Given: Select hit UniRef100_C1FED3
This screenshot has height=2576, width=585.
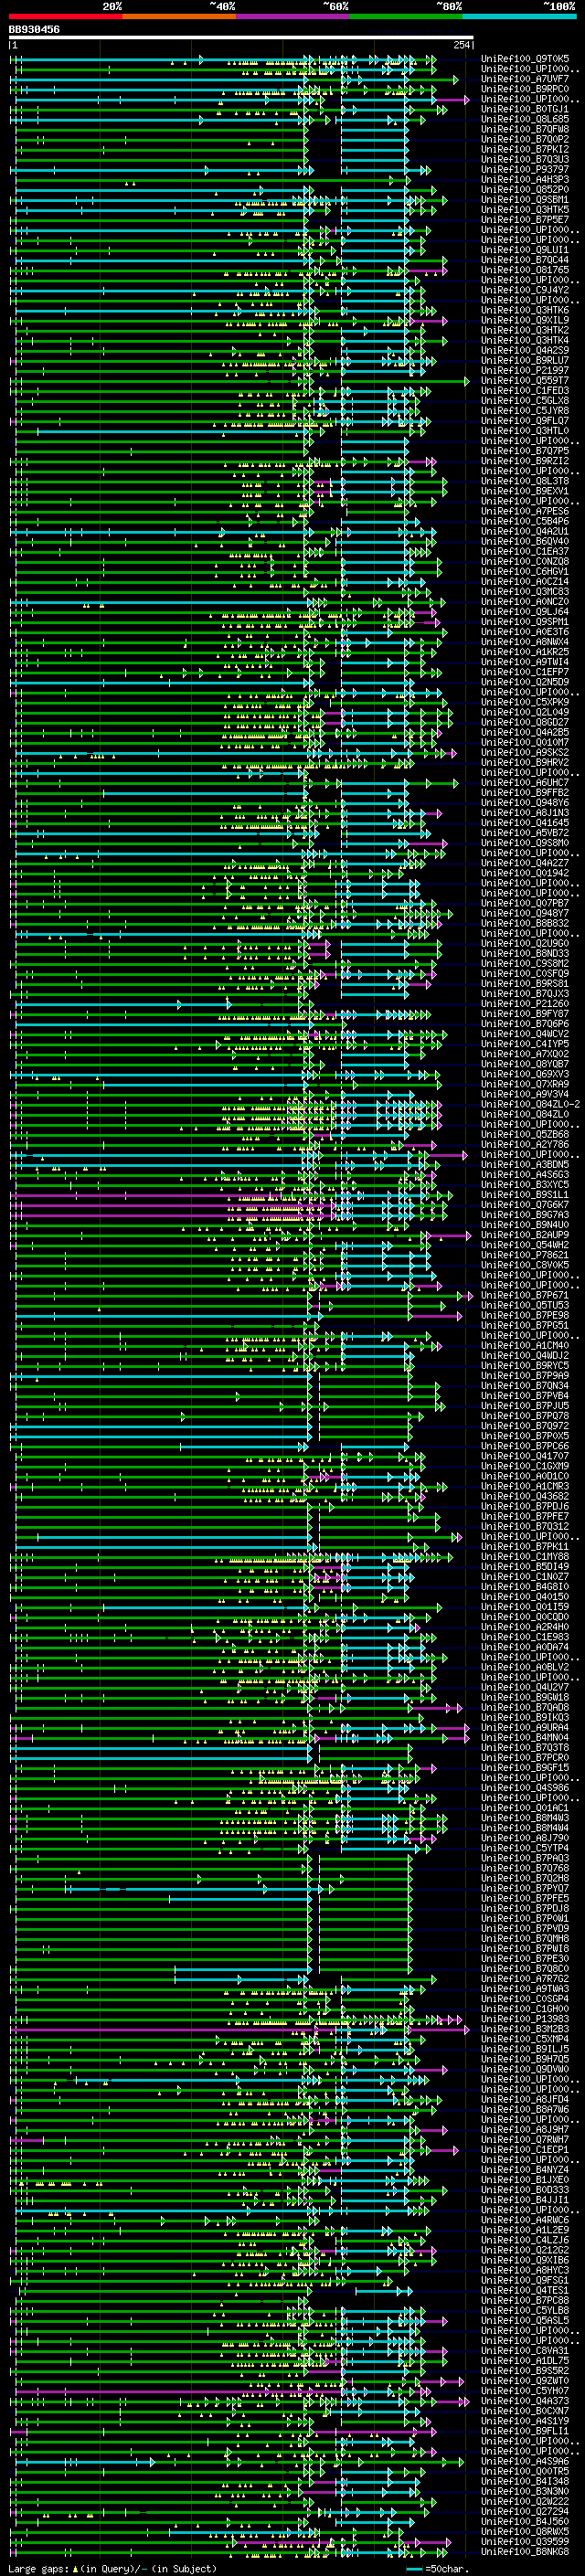Looking at the screenshot, I should [525, 391].
